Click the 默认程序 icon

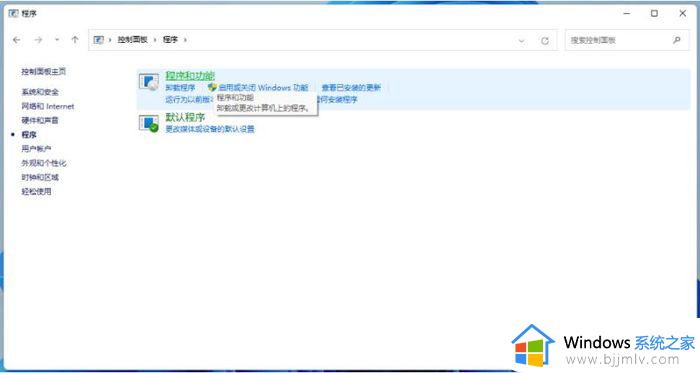tap(149, 124)
